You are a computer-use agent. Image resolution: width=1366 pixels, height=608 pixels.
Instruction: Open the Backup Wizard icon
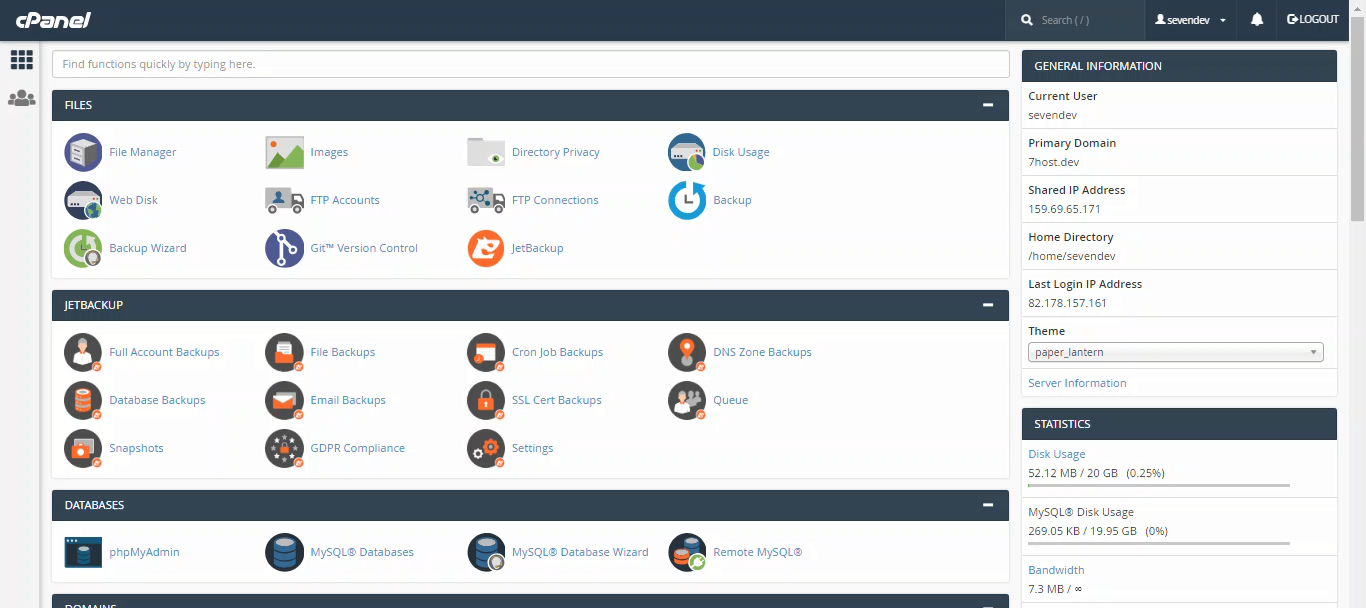tap(84, 248)
